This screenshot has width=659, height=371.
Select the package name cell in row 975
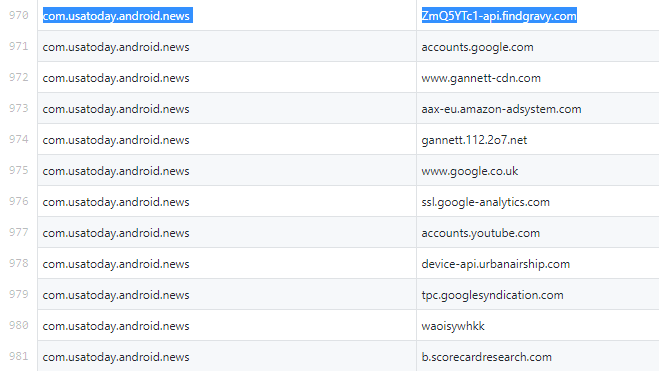click(227, 171)
